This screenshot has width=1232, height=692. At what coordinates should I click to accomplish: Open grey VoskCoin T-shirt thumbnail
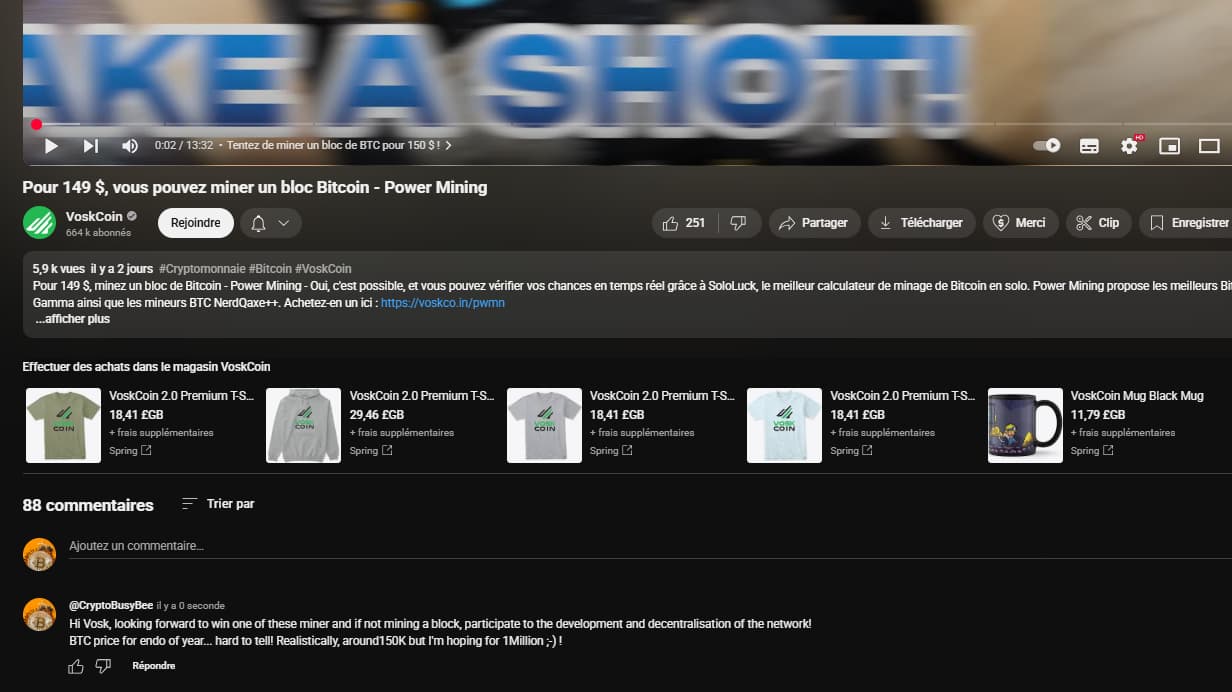click(x=544, y=425)
